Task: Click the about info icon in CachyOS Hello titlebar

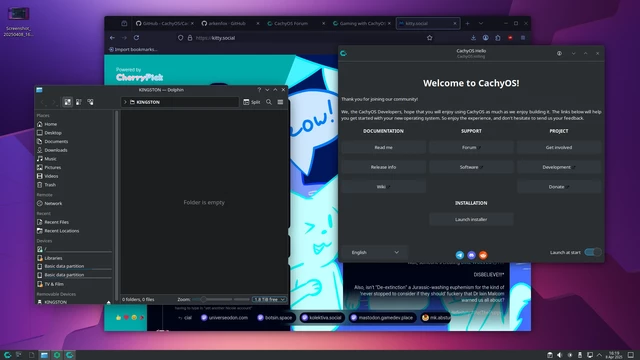Action: [559, 53]
